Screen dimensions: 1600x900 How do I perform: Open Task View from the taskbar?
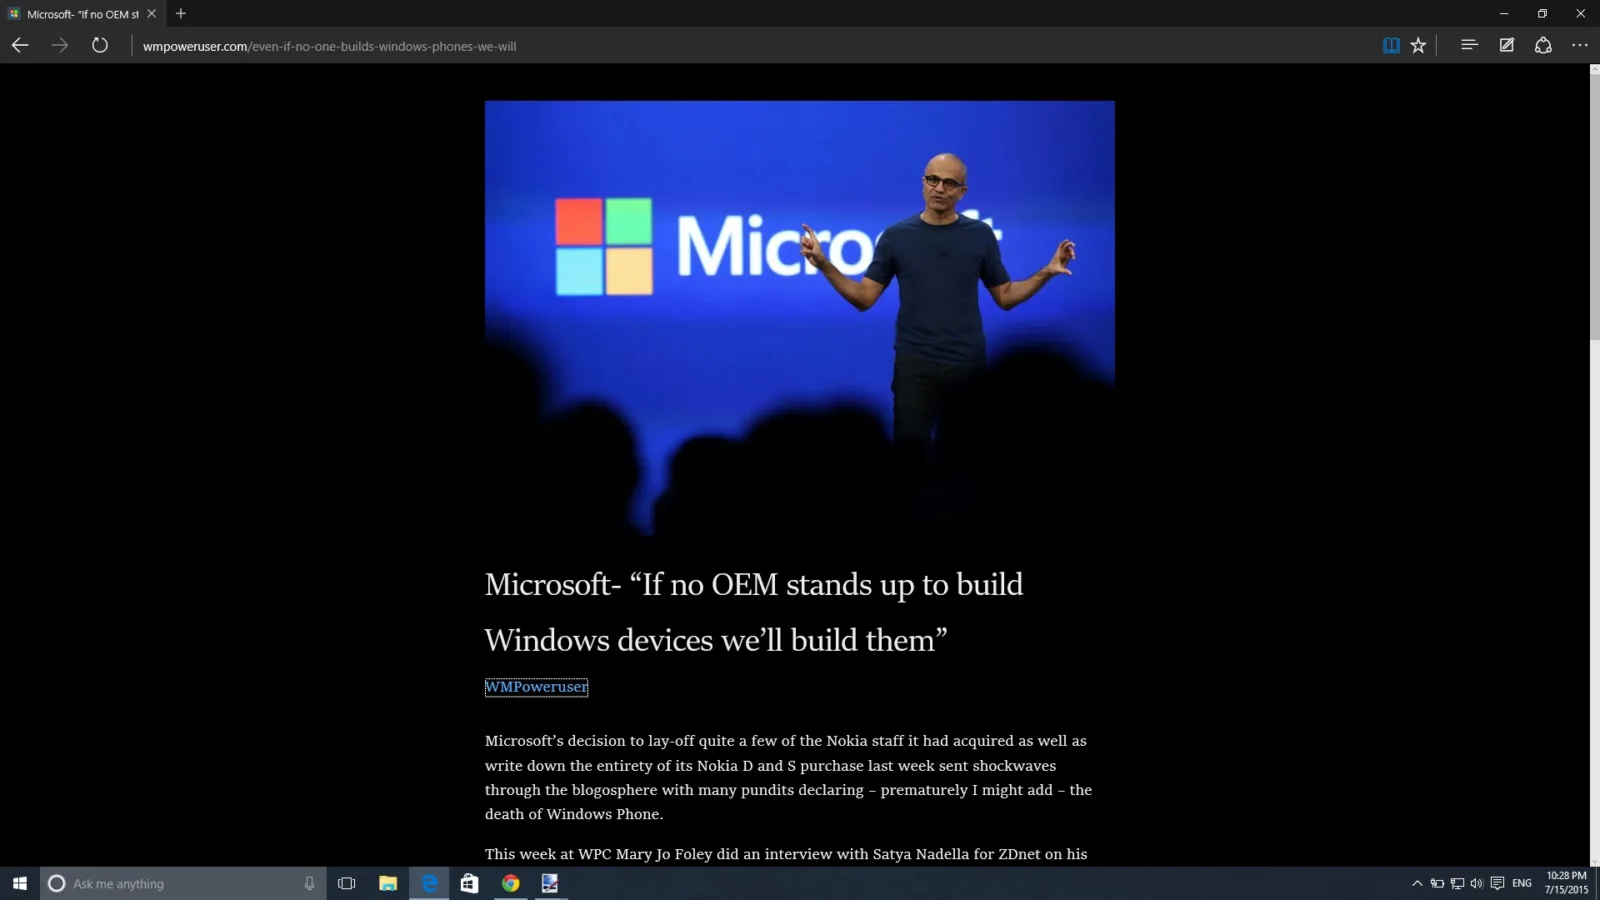[347, 883]
